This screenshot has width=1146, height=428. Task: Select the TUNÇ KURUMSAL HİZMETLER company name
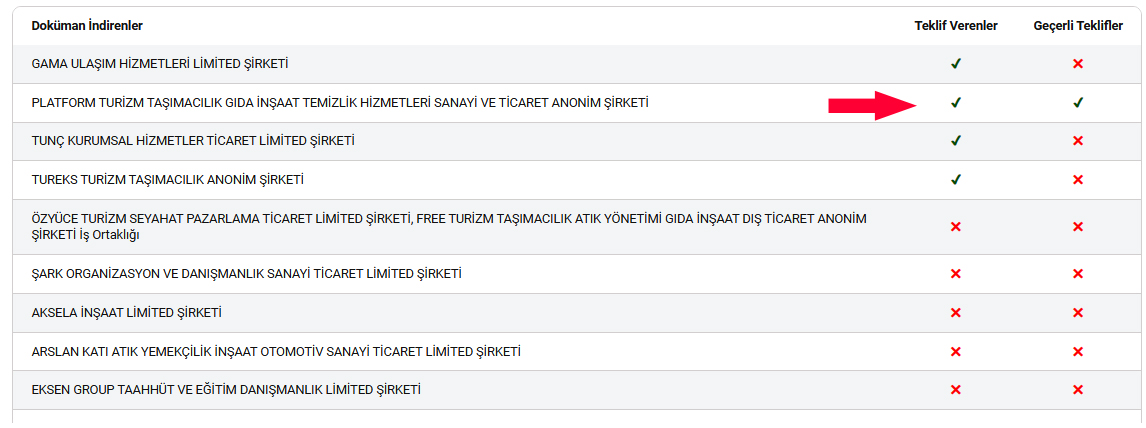coord(193,141)
